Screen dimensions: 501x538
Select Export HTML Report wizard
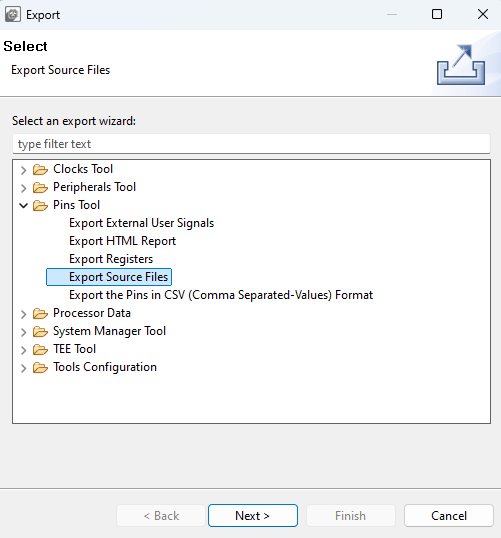click(x=123, y=241)
